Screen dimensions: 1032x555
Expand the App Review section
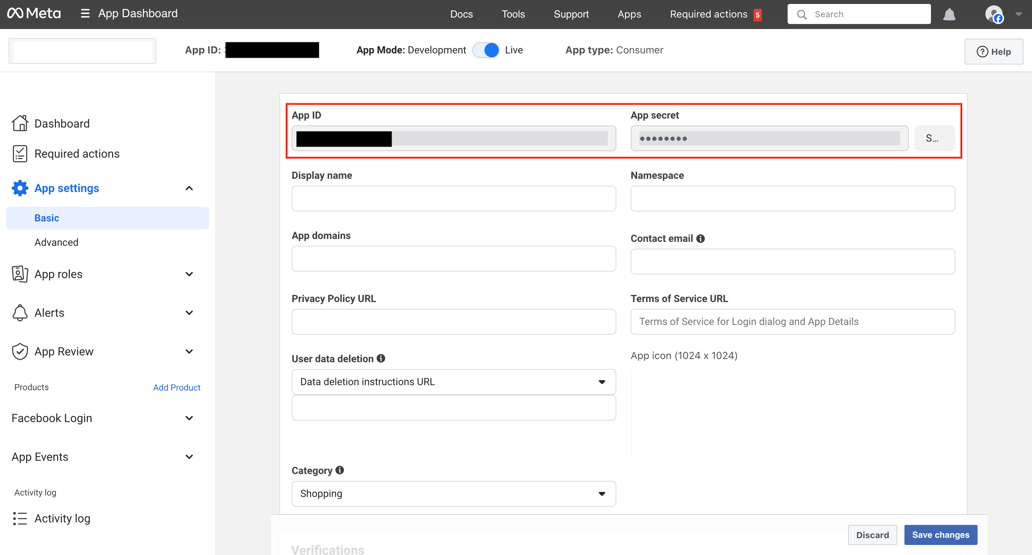pos(189,352)
